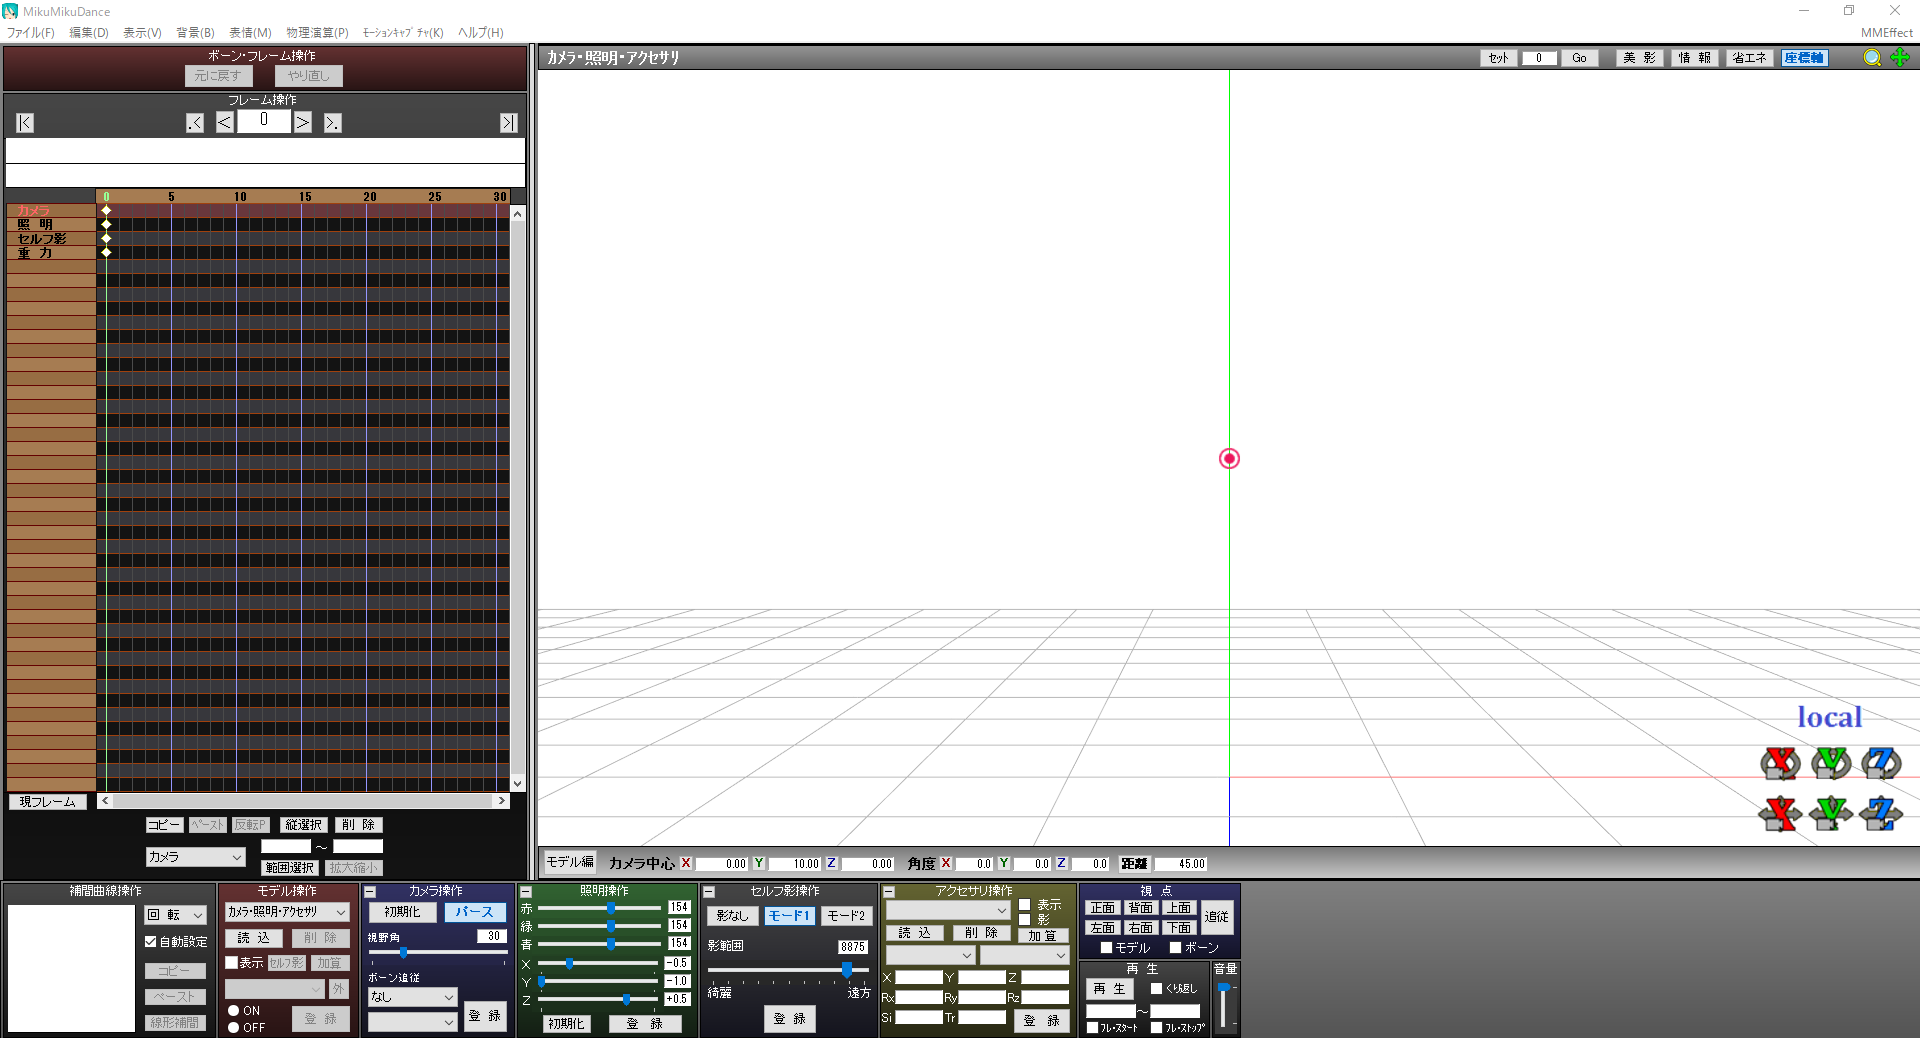Click the camera keyframe diamond at frame 0

(106, 211)
